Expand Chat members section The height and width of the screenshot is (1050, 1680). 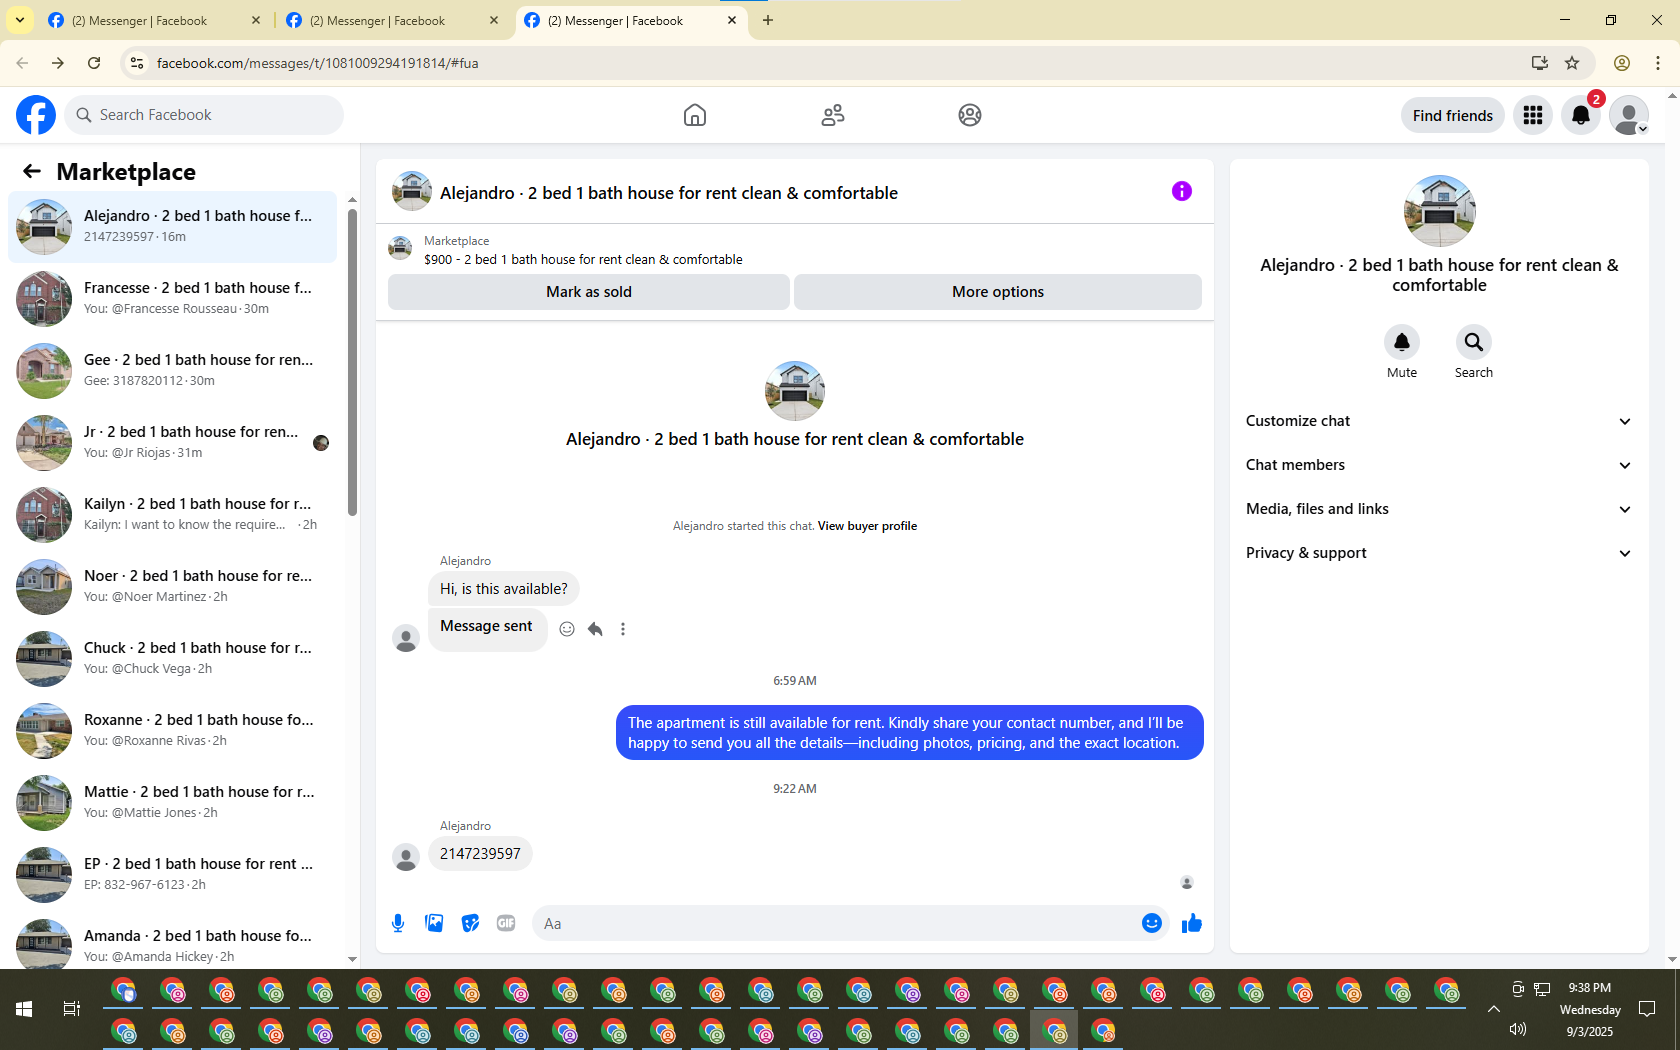coord(1439,465)
